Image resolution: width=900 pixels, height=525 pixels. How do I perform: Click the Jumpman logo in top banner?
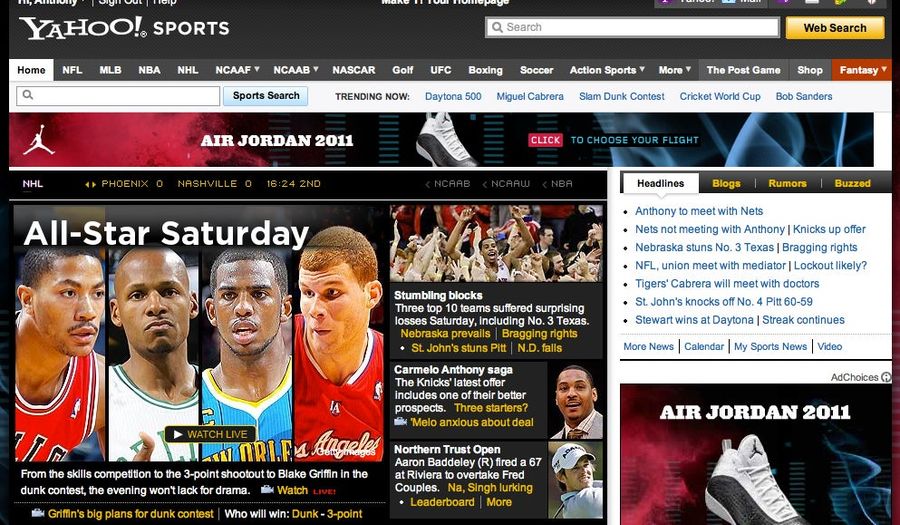point(39,140)
